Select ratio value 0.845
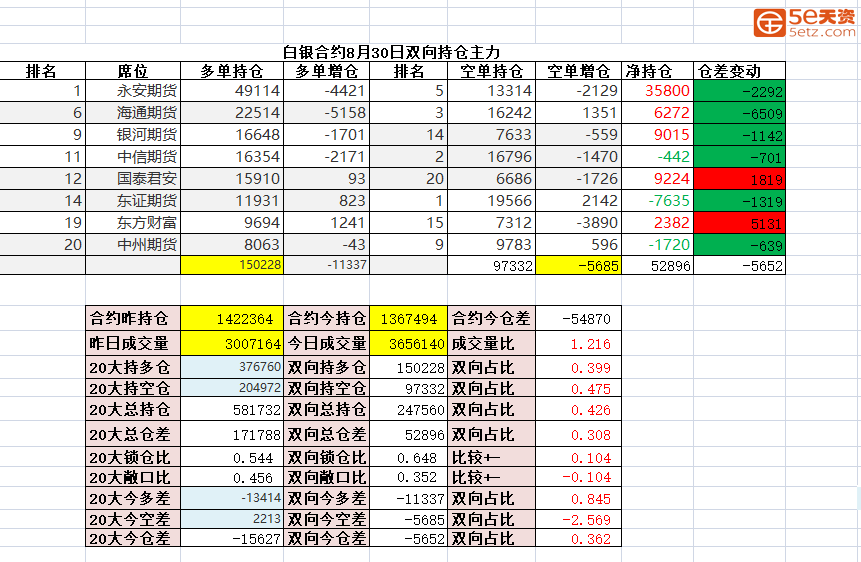Image resolution: width=861 pixels, height=562 pixels. pyautogui.click(x=578, y=498)
